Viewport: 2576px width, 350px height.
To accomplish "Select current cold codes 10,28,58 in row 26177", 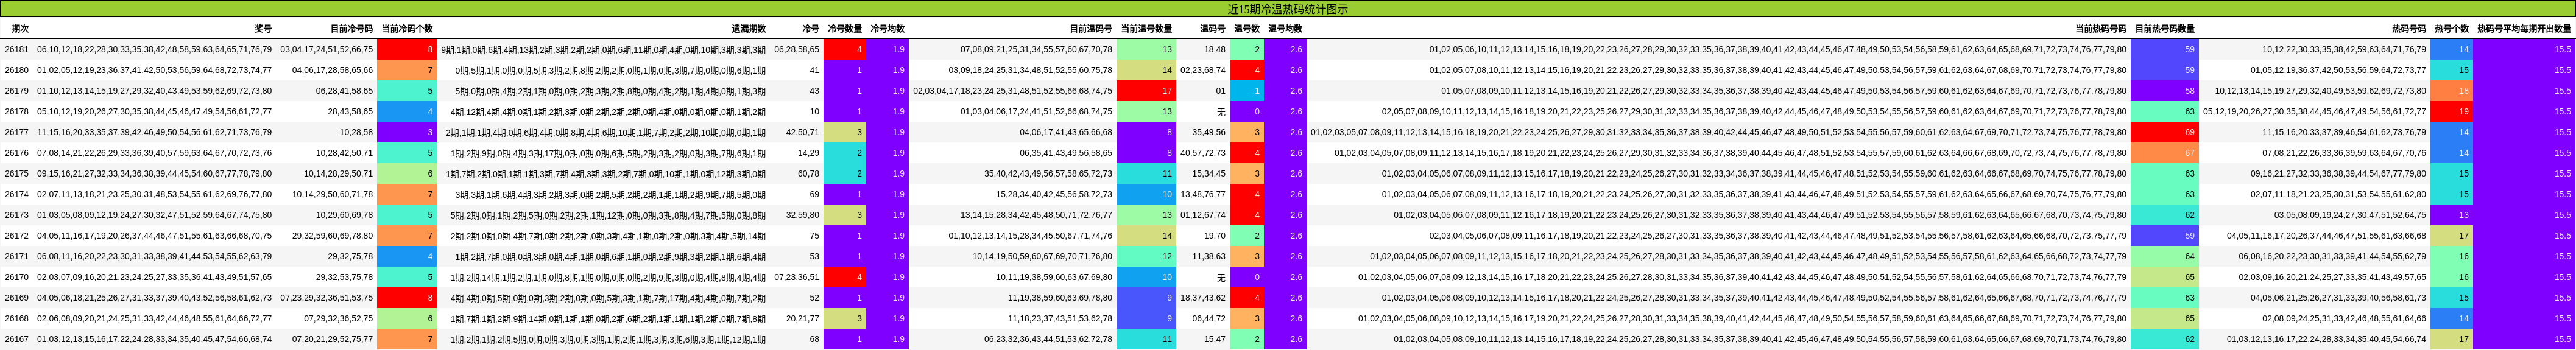I will 356,132.
